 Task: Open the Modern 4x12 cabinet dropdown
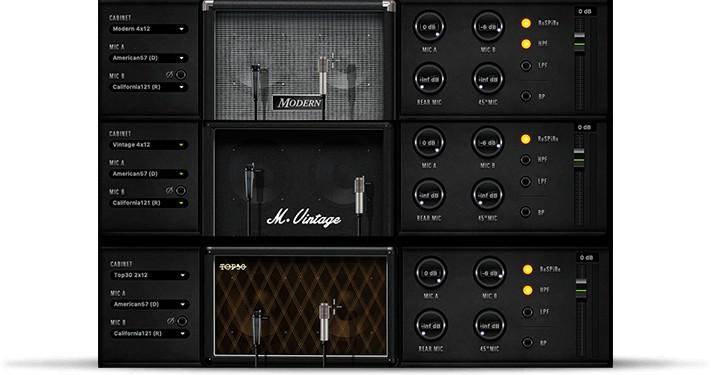[148, 29]
